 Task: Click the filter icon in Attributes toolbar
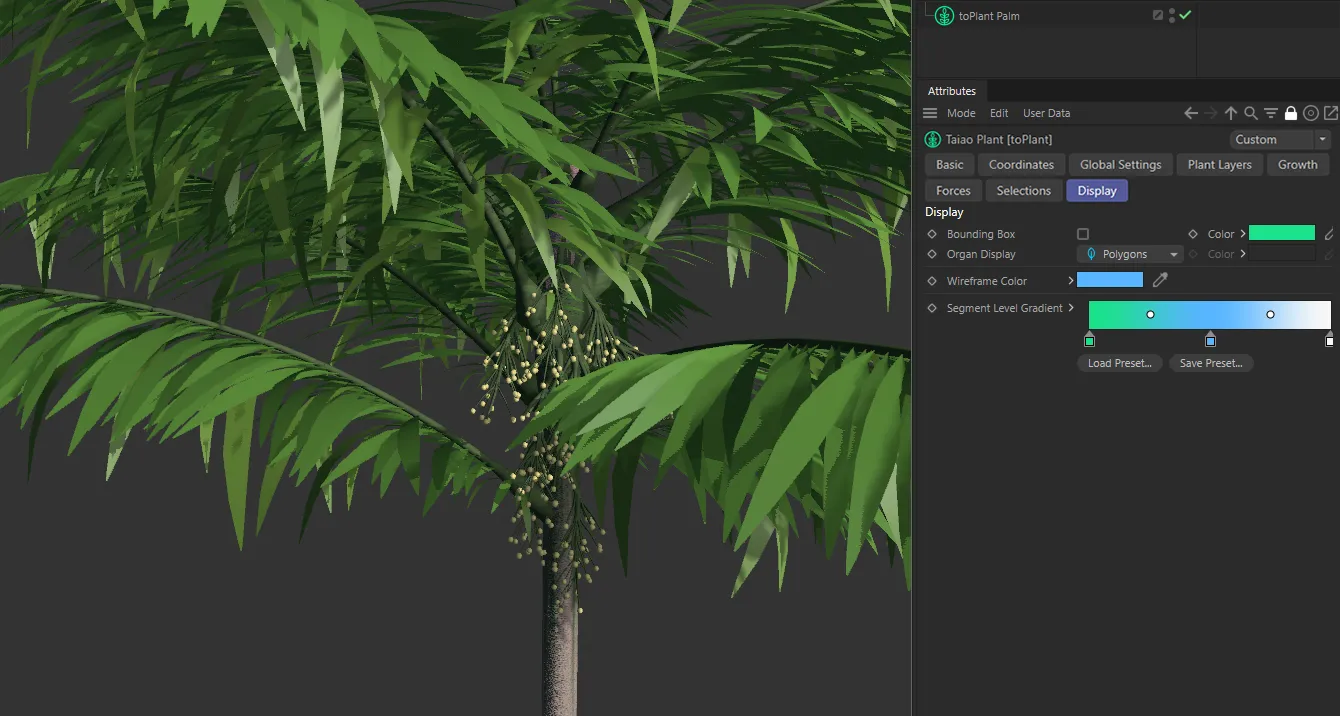(x=1271, y=113)
